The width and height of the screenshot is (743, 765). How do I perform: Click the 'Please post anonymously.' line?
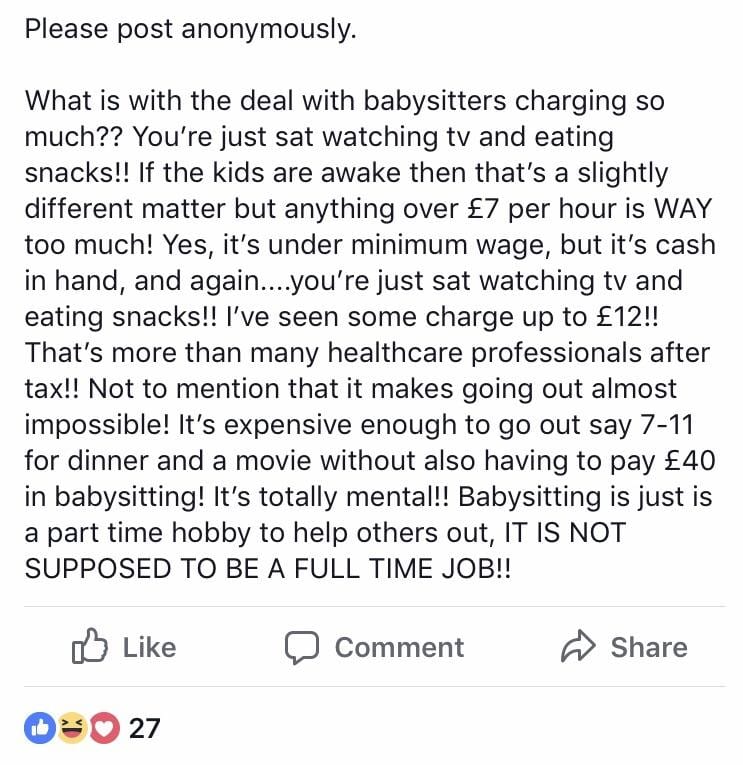190,29
